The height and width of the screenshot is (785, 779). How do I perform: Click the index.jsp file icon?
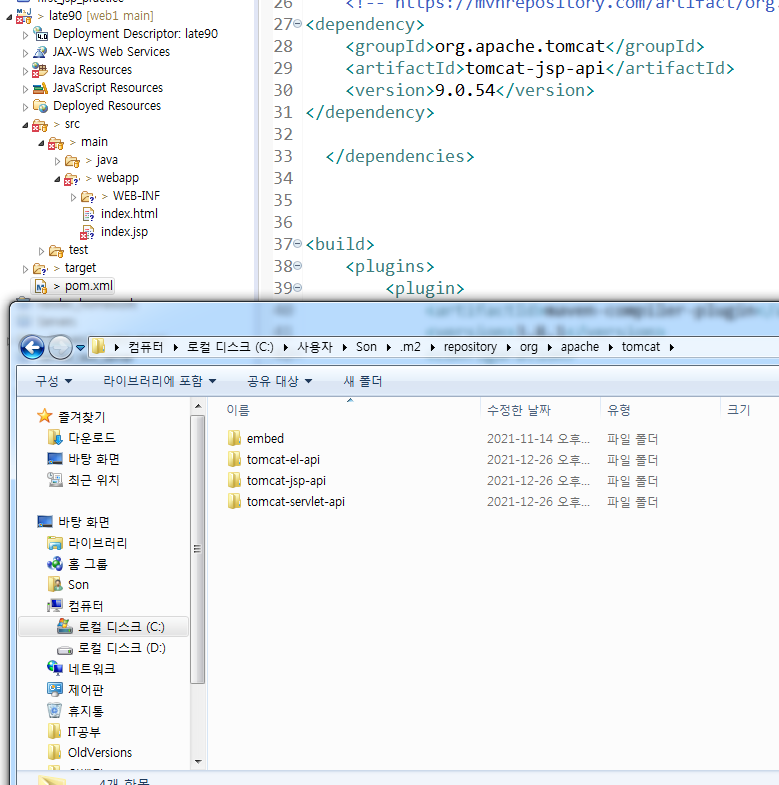tap(87, 232)
